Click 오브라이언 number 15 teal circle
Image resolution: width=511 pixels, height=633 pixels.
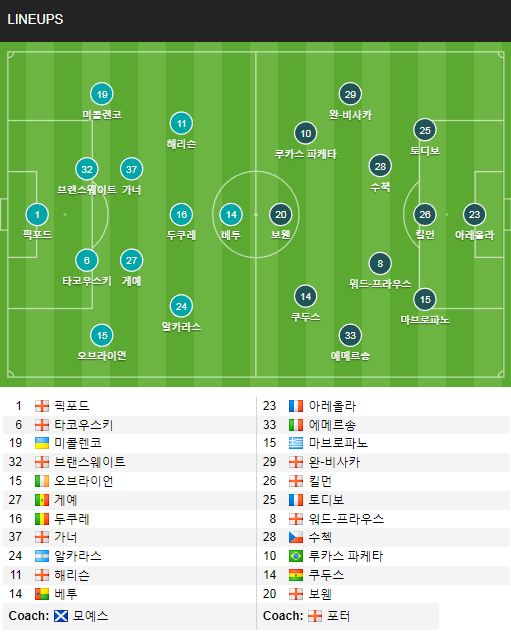pyautogui.click(x=102, y=335)
